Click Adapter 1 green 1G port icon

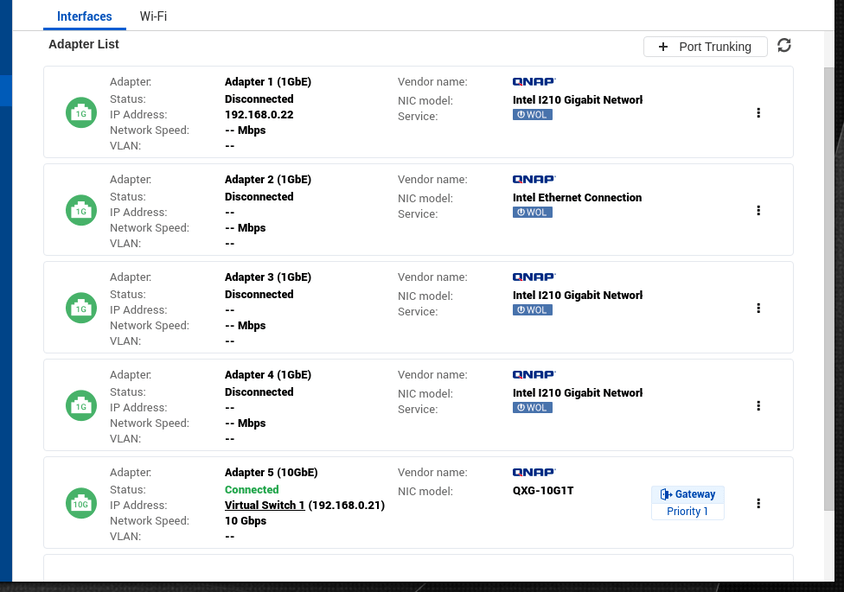tap(81, 113)
